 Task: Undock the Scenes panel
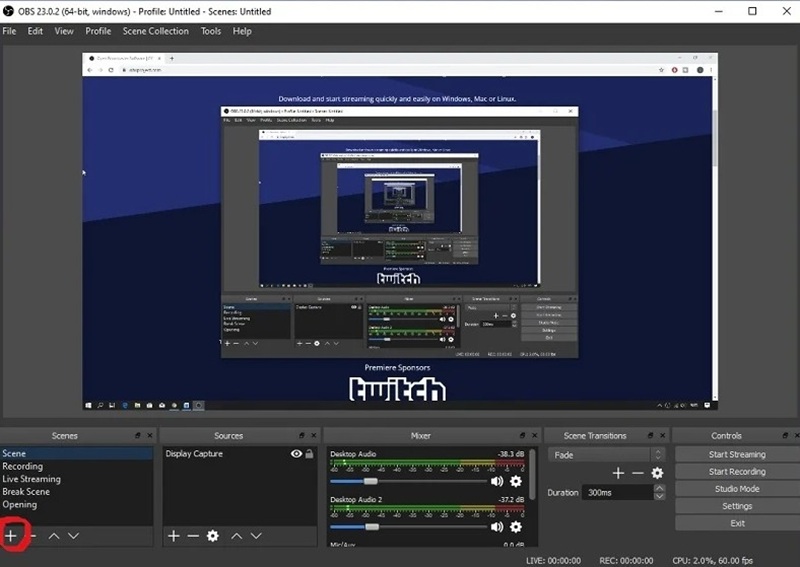pos(138,435)
